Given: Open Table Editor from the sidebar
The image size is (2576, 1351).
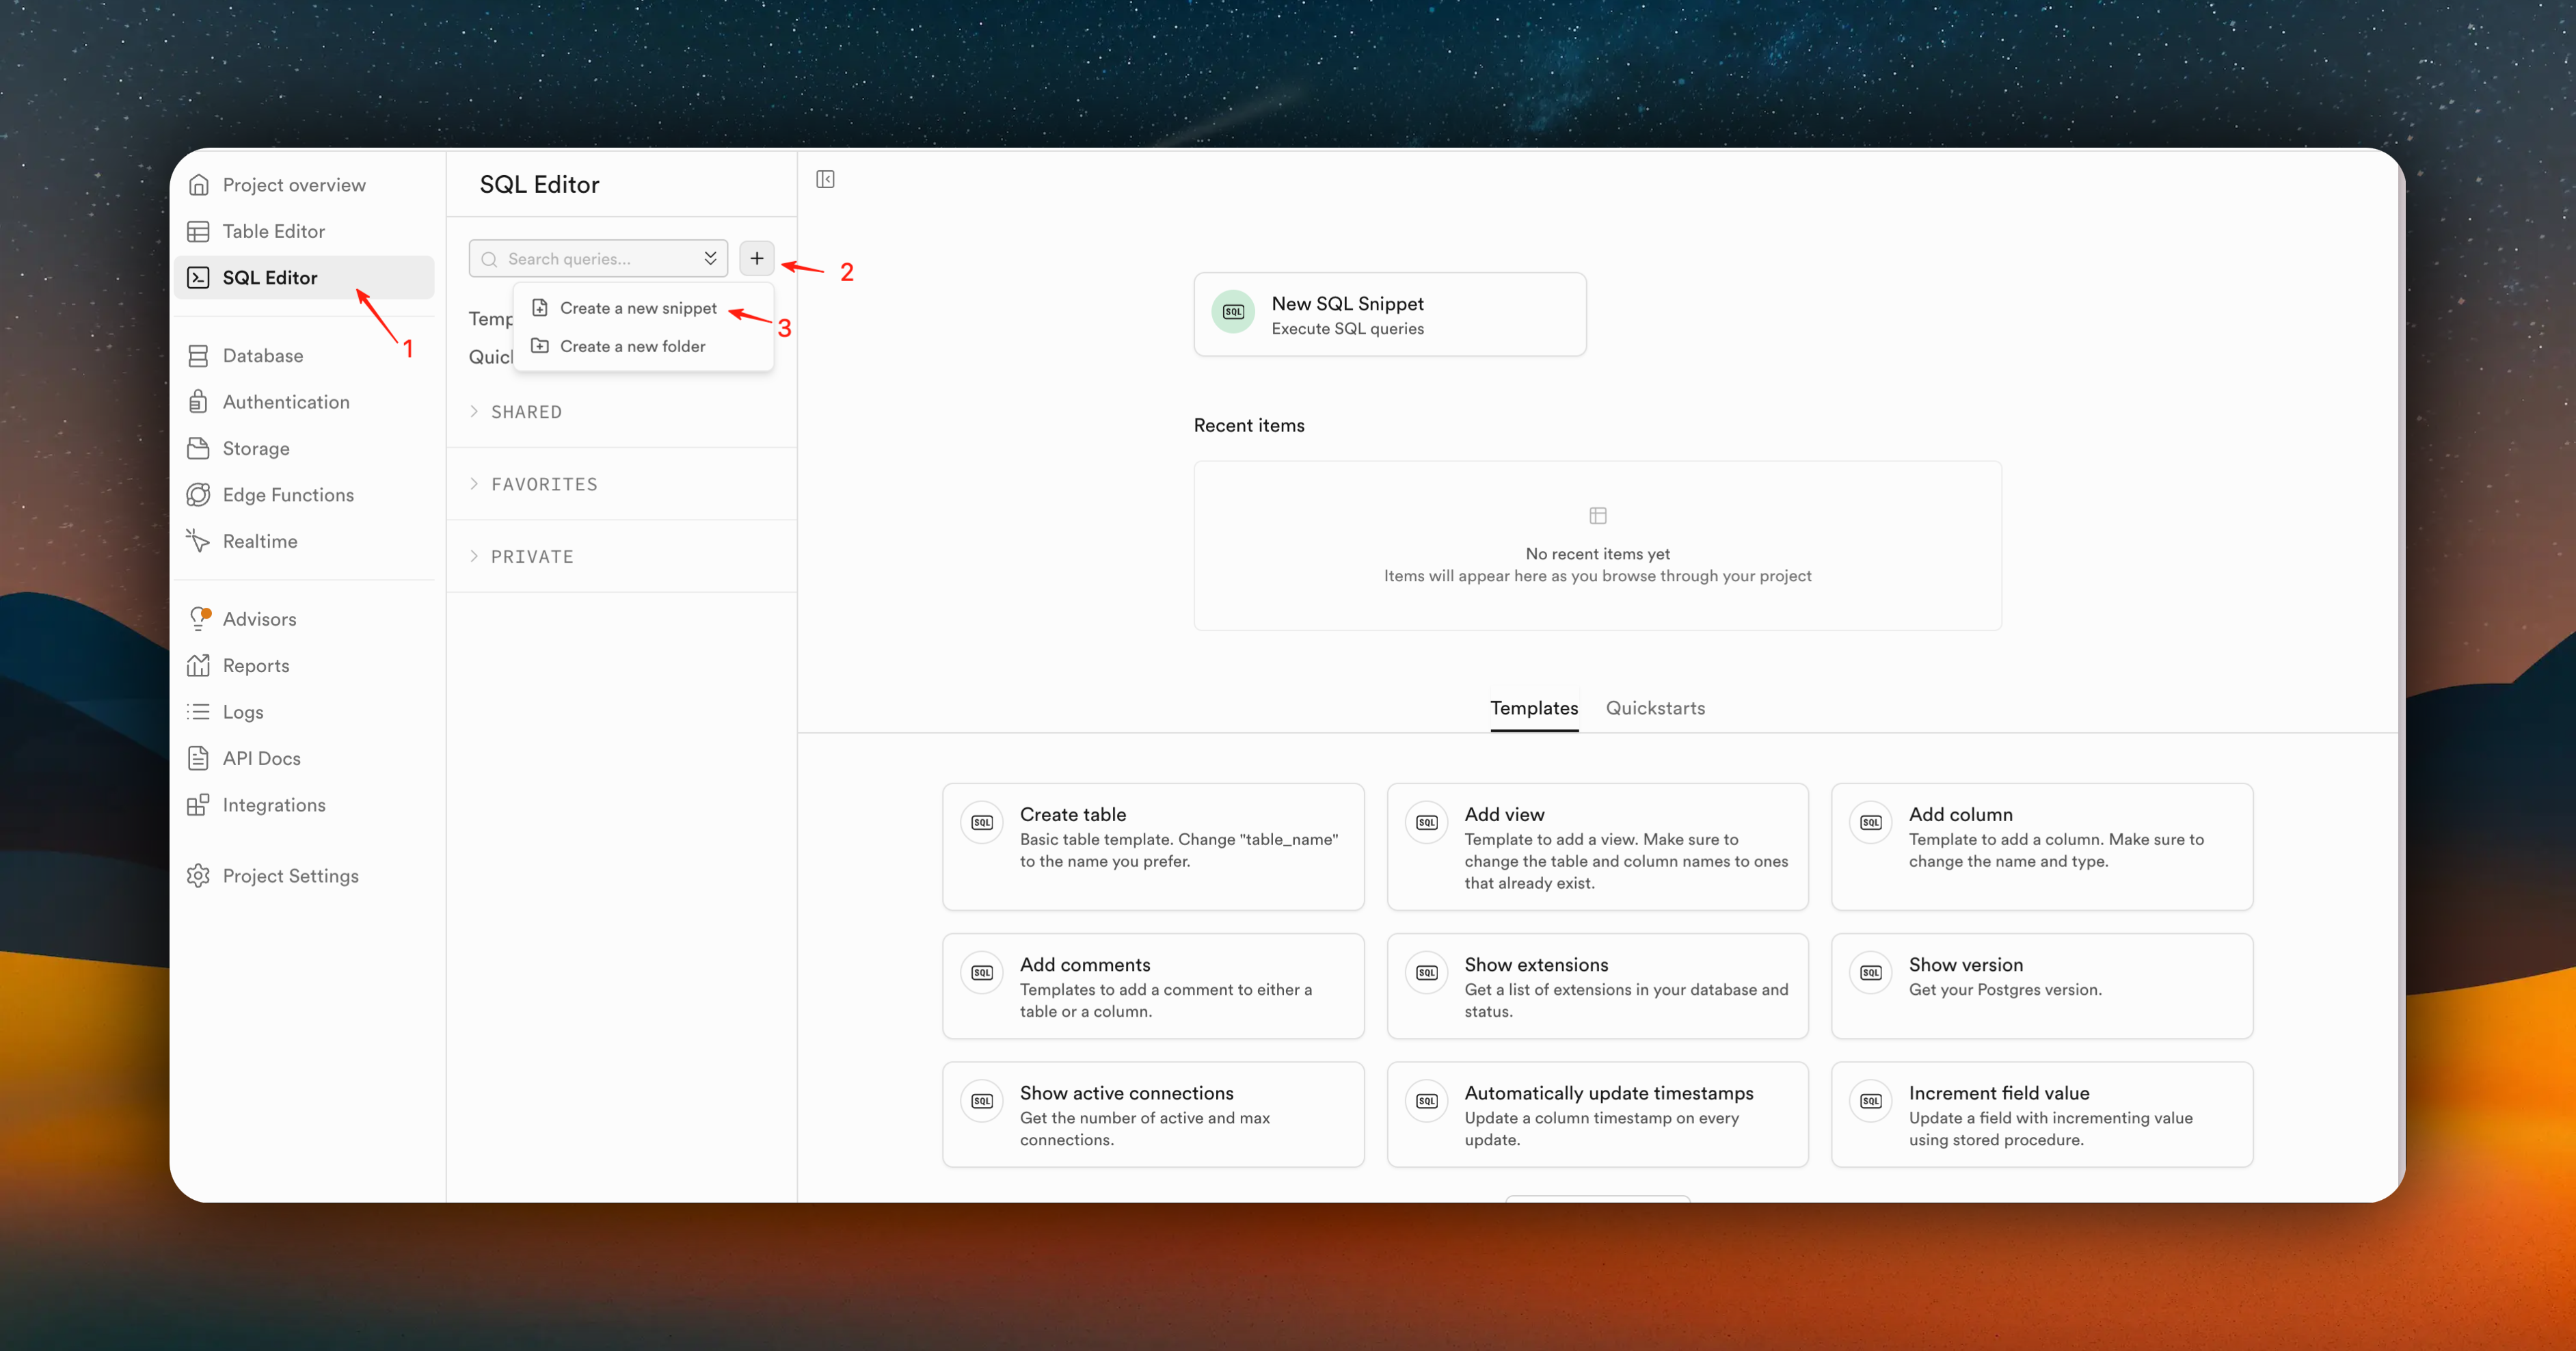Looking at the screenshot, I should [273, 231].
